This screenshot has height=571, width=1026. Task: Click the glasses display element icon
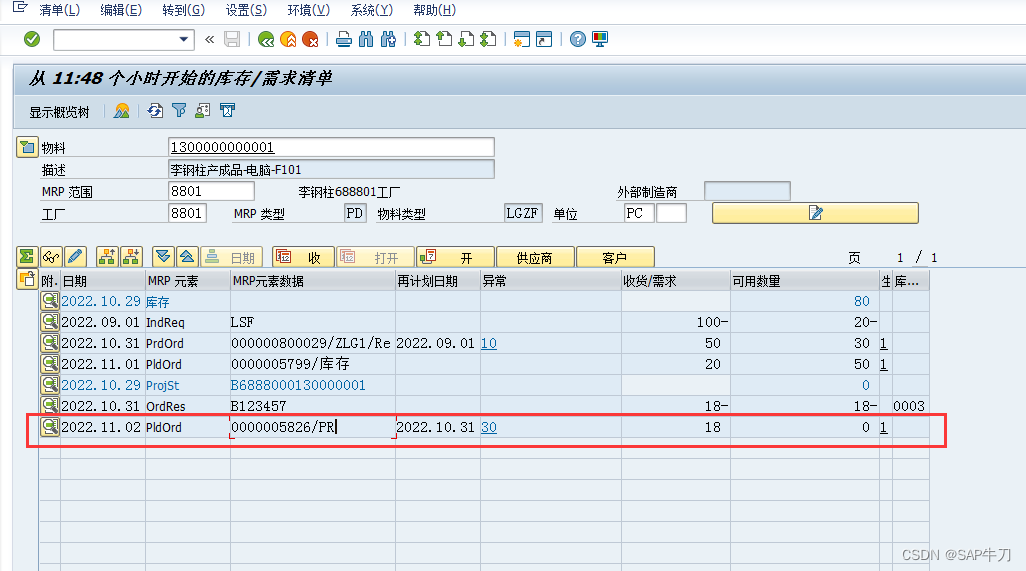coord(51,257)
